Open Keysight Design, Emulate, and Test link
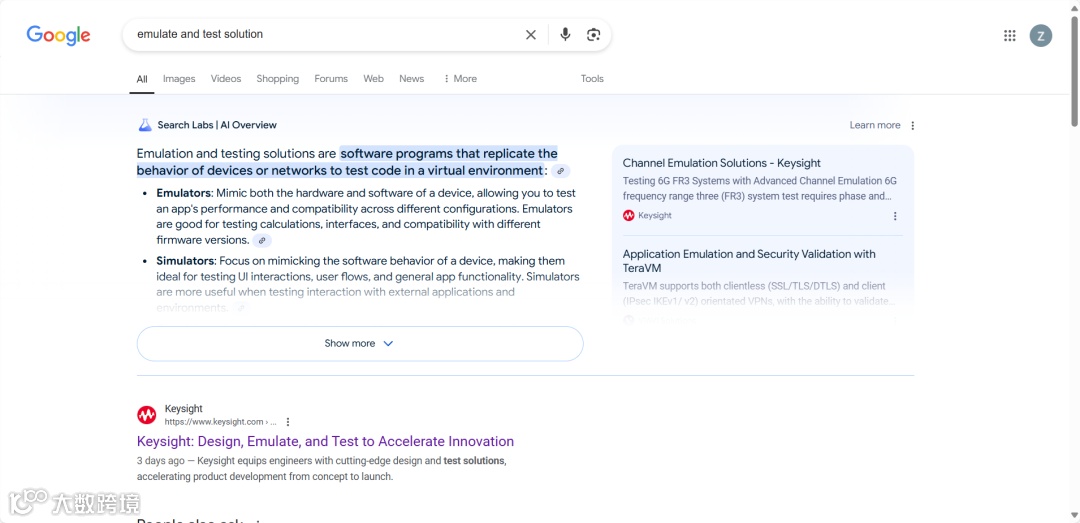 pyautogui.click(x=325, y=441)
